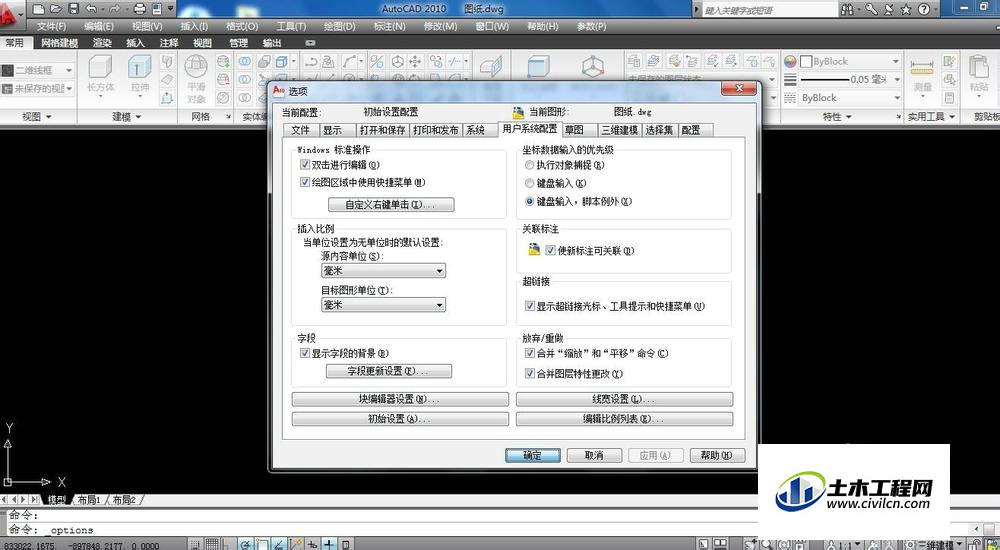
Task: Click the 字段更新设置 button
Action: (389, 371)
